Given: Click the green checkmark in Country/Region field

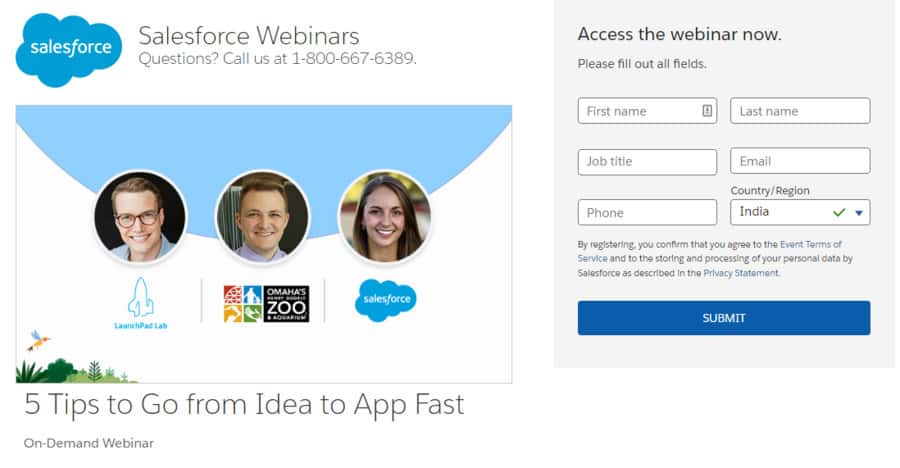Looking at the screenshot, I should 839,212.
